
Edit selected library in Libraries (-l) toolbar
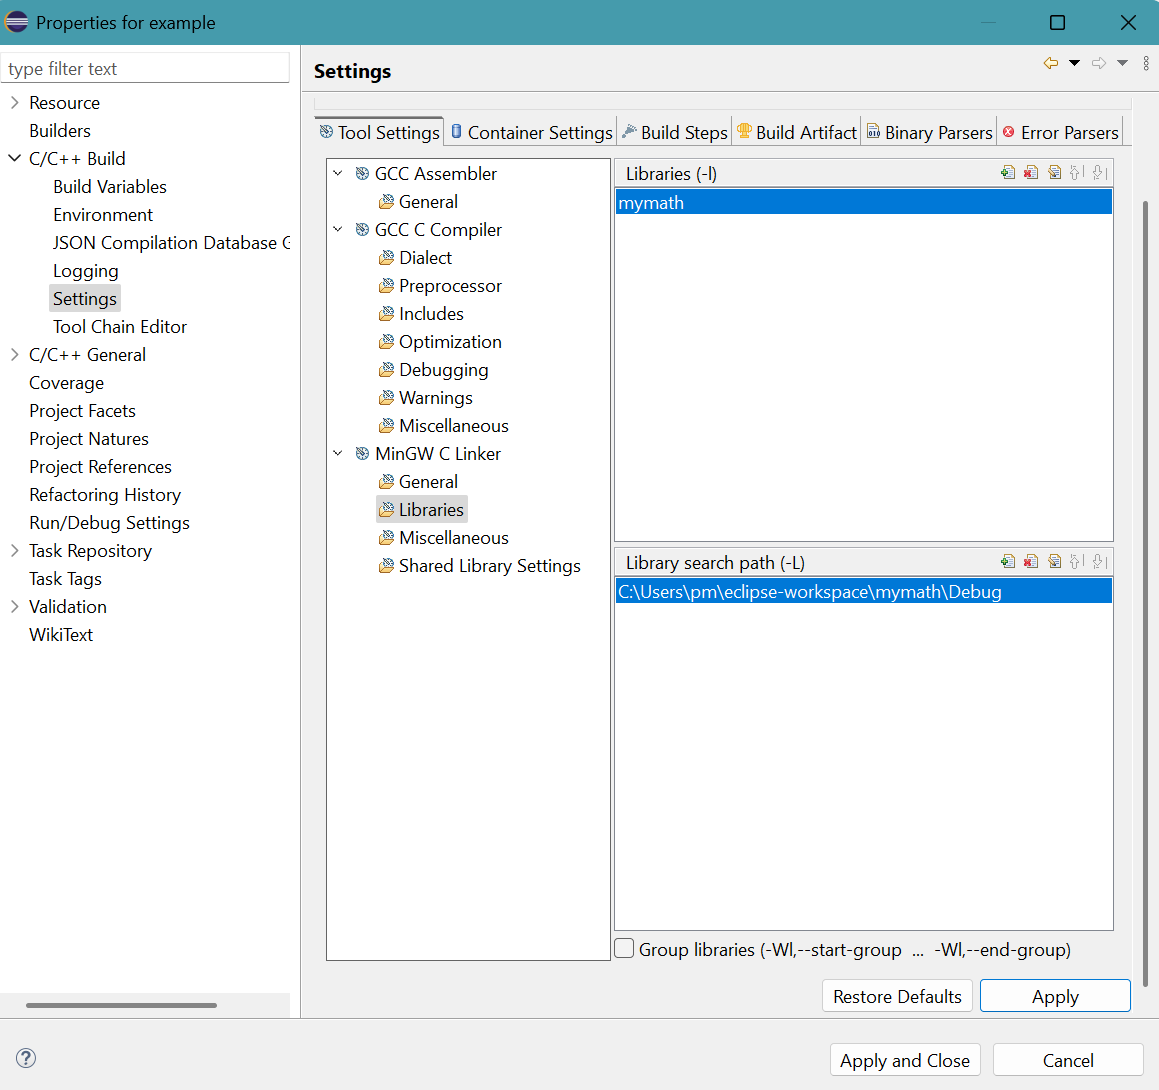[x=1054, y=173]
